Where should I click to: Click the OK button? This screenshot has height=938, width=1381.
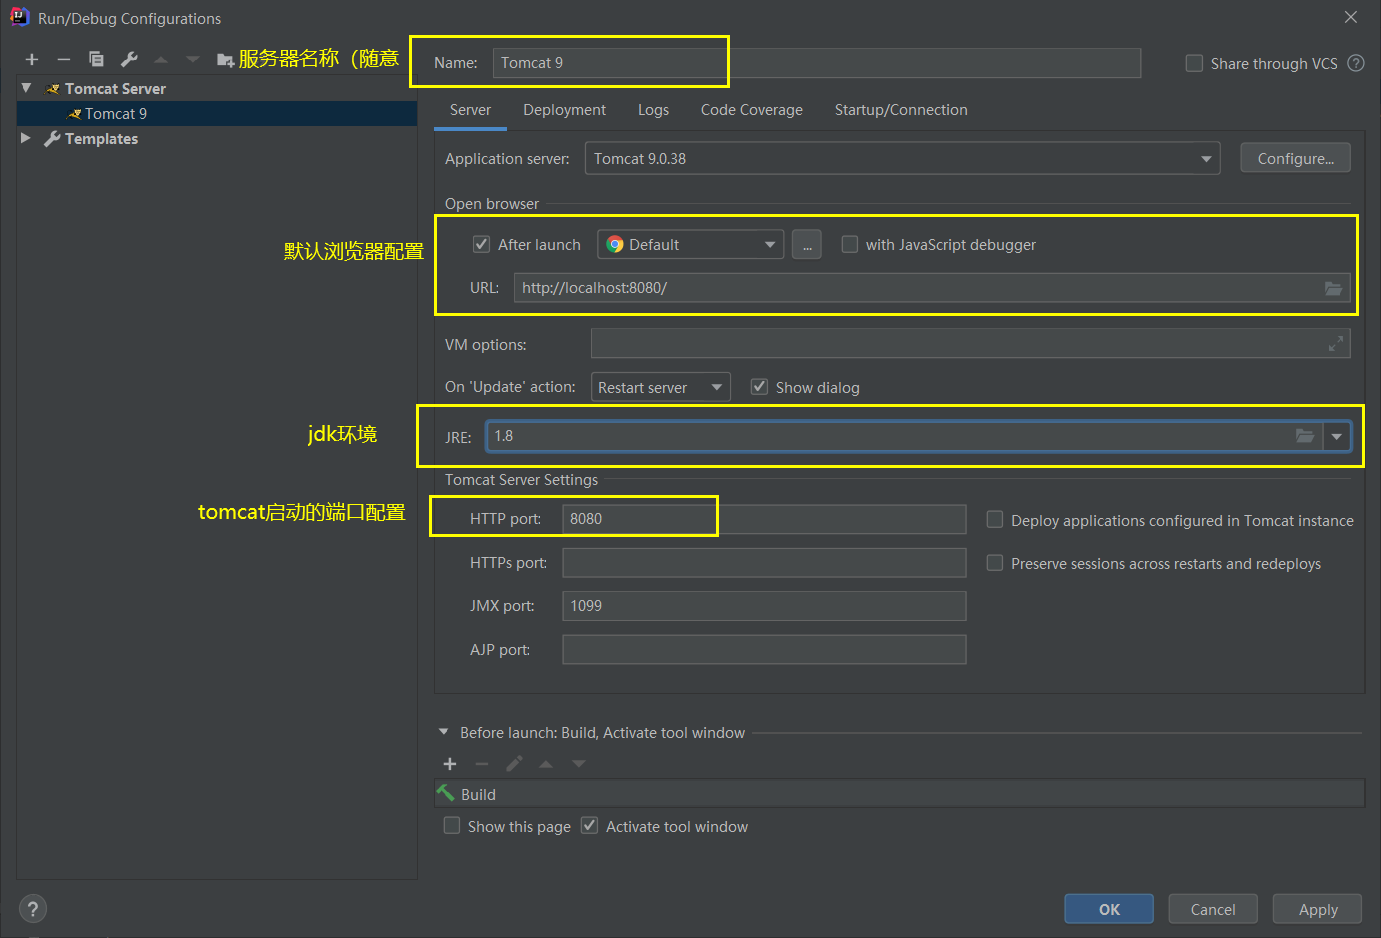tap(1109, 909)
